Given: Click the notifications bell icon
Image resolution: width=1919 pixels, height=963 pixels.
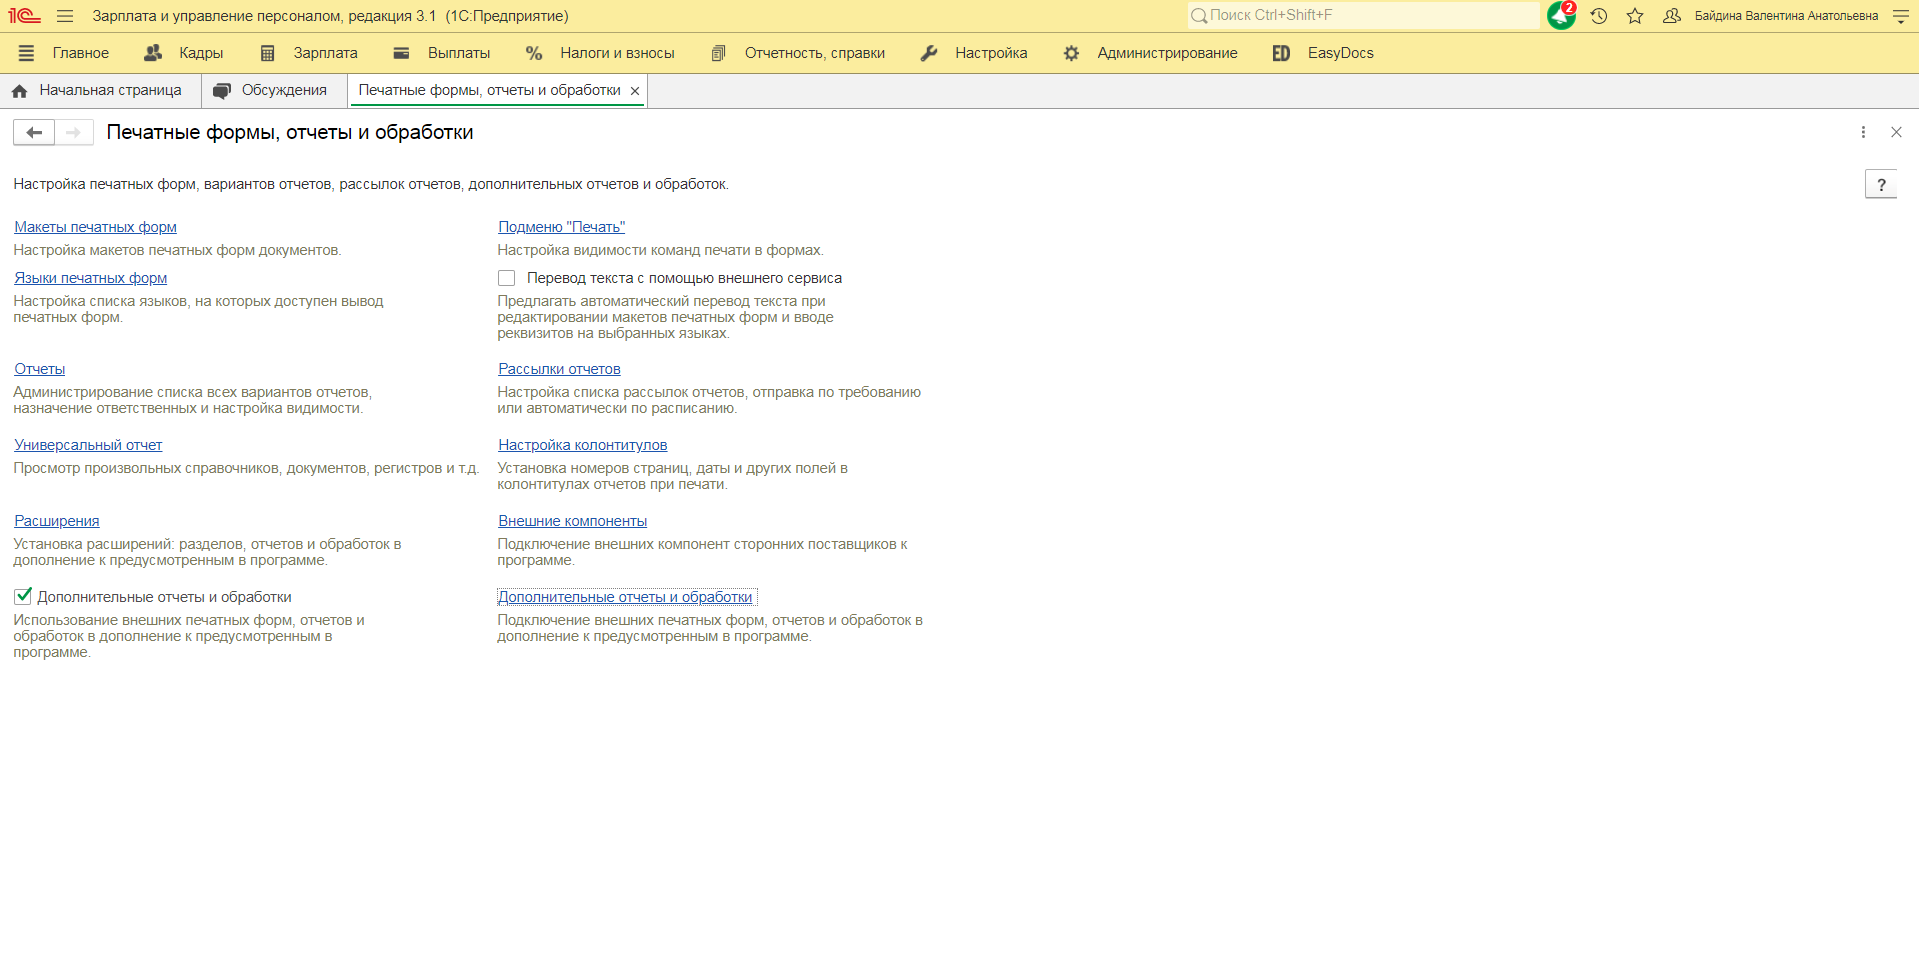Looking at the screenshot, I should (x=1560, y=16).
